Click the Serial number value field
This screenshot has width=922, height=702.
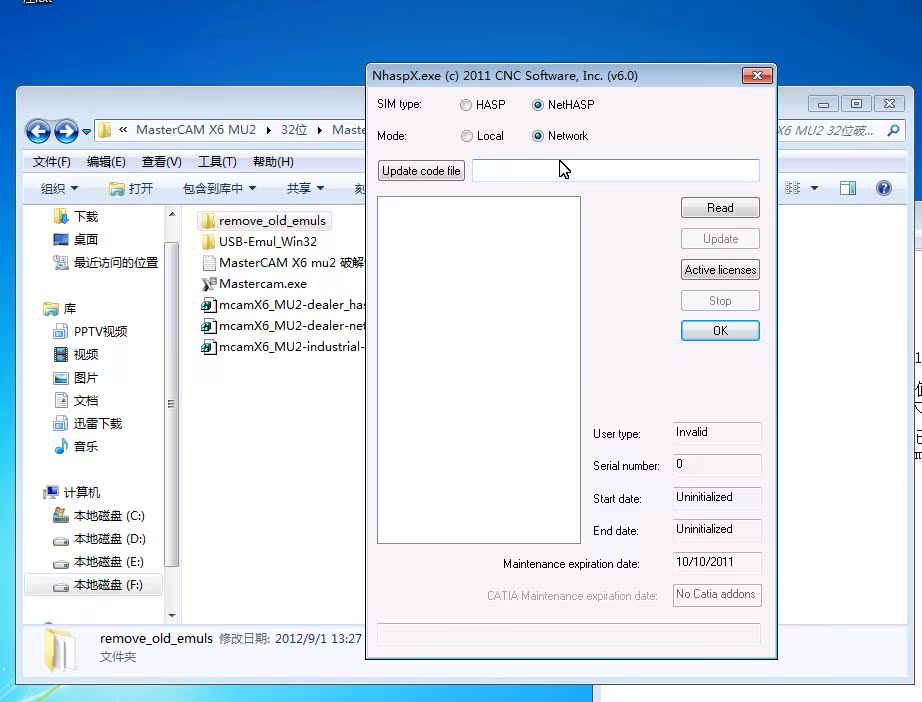pyautogui.click(x=717, y=464)
